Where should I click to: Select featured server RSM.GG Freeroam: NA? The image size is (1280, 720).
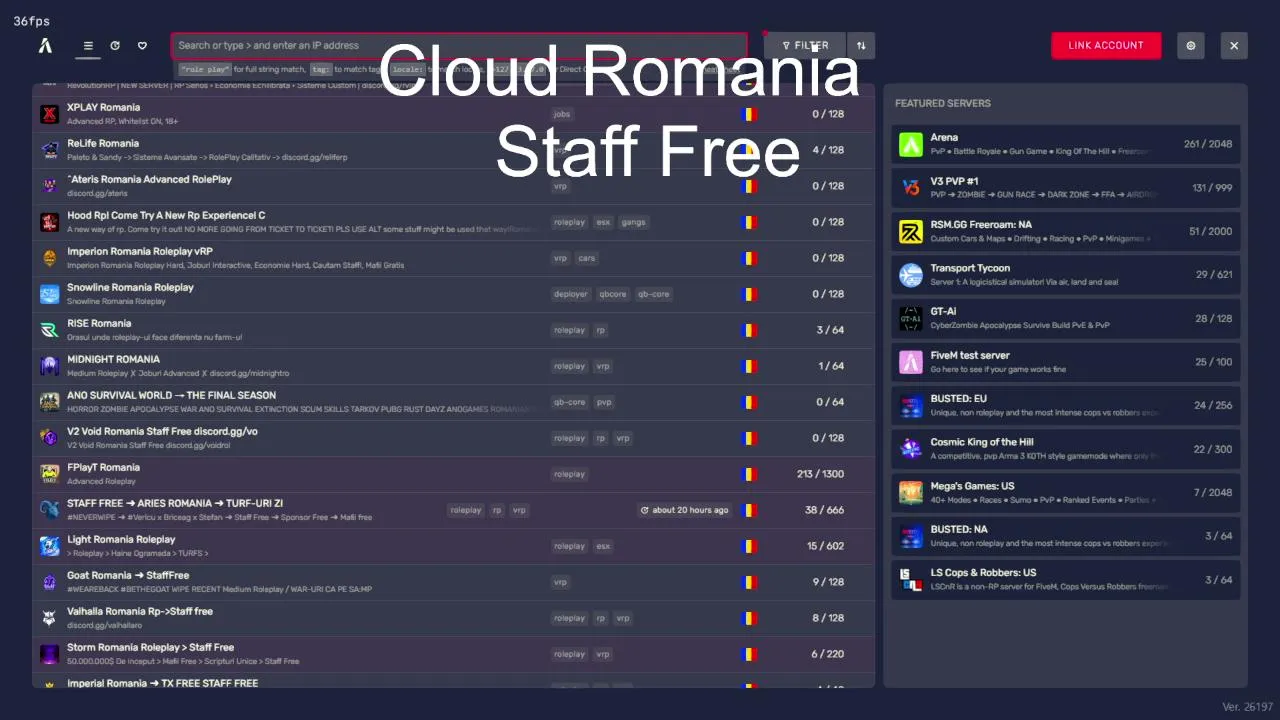[1065, 231]
